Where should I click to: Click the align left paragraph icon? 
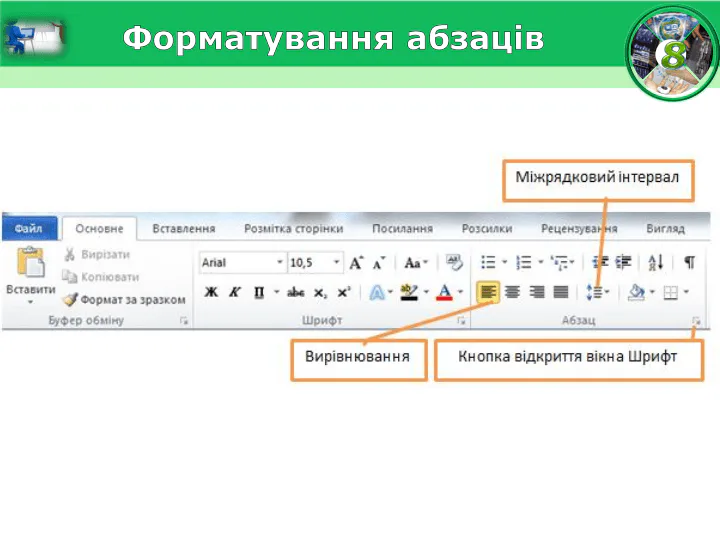click(488, 293)
